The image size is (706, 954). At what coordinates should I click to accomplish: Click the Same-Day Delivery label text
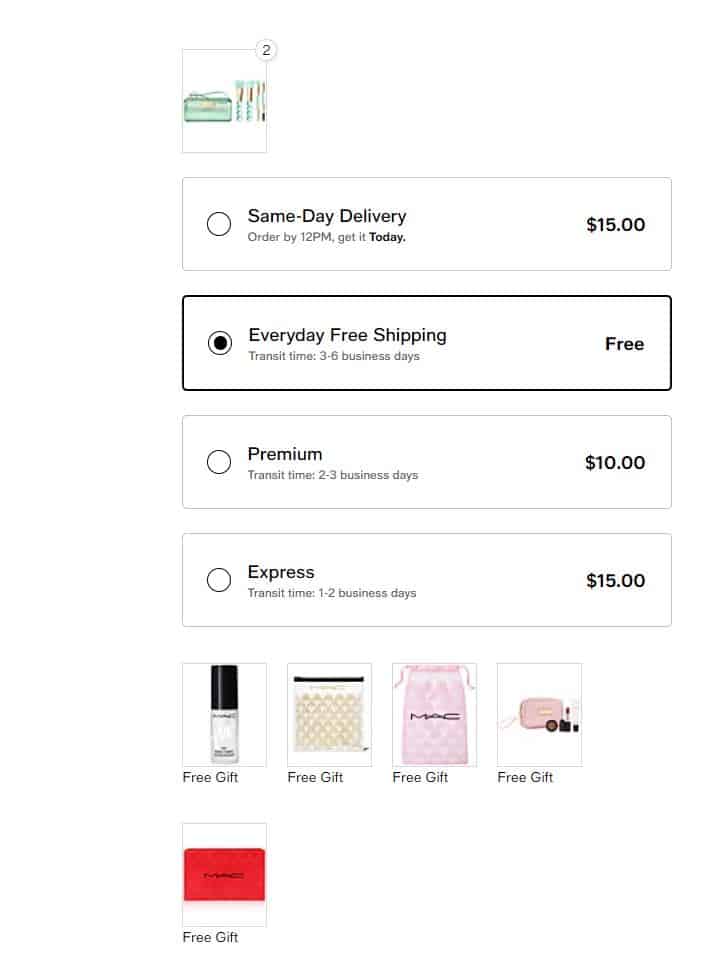click(x=327, y=216)
